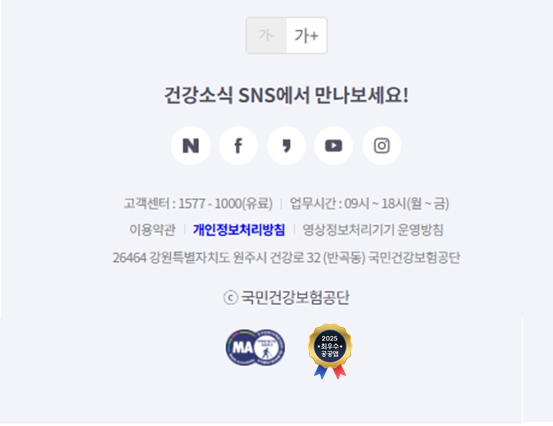
Task: Open the 이용약관 link
Action: coord(152,230)
